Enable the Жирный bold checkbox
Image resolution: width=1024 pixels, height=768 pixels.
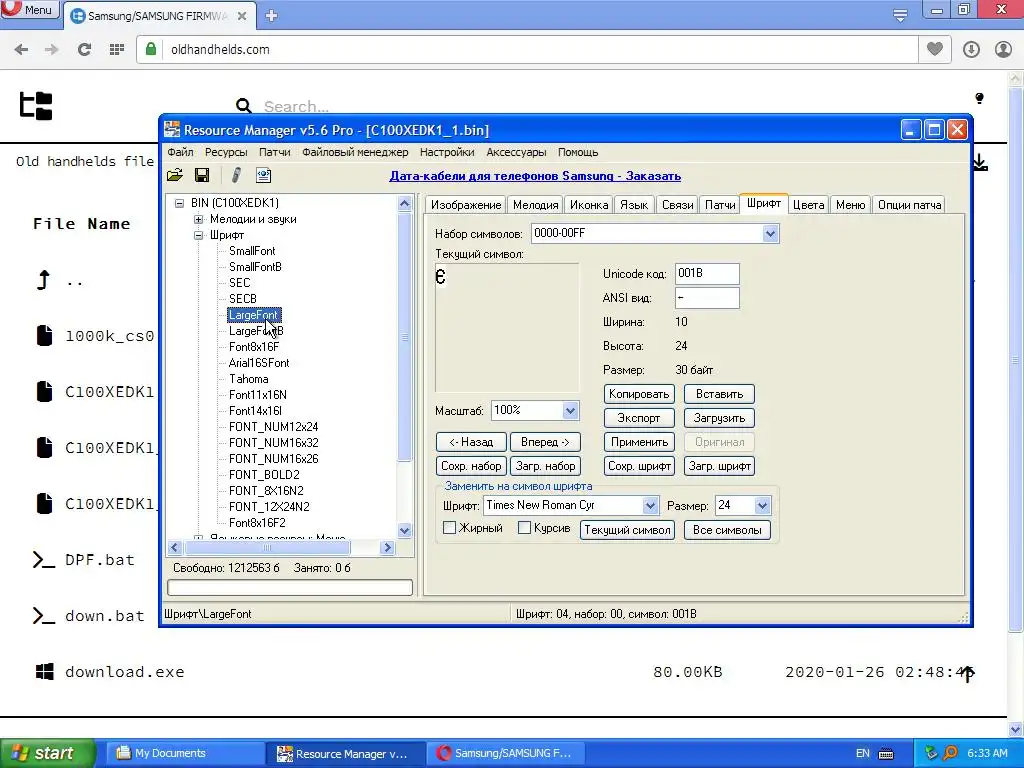tap(449, 528)
